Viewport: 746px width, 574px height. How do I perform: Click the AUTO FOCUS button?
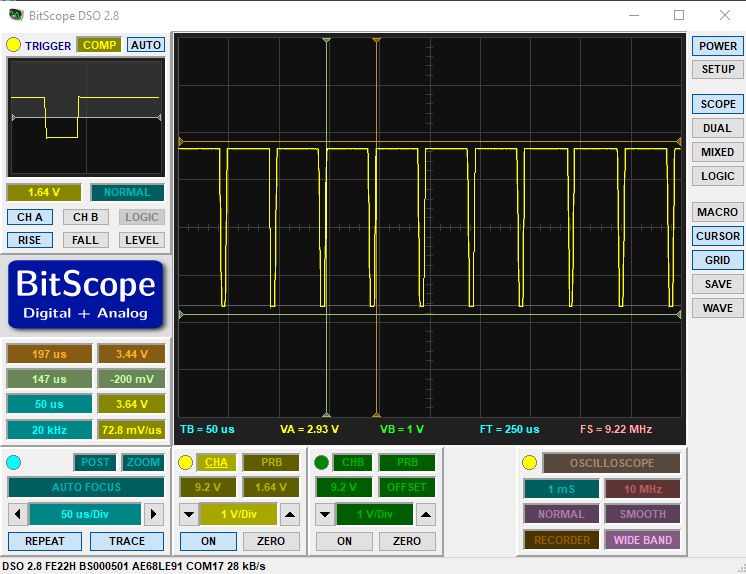click(86, 487)
